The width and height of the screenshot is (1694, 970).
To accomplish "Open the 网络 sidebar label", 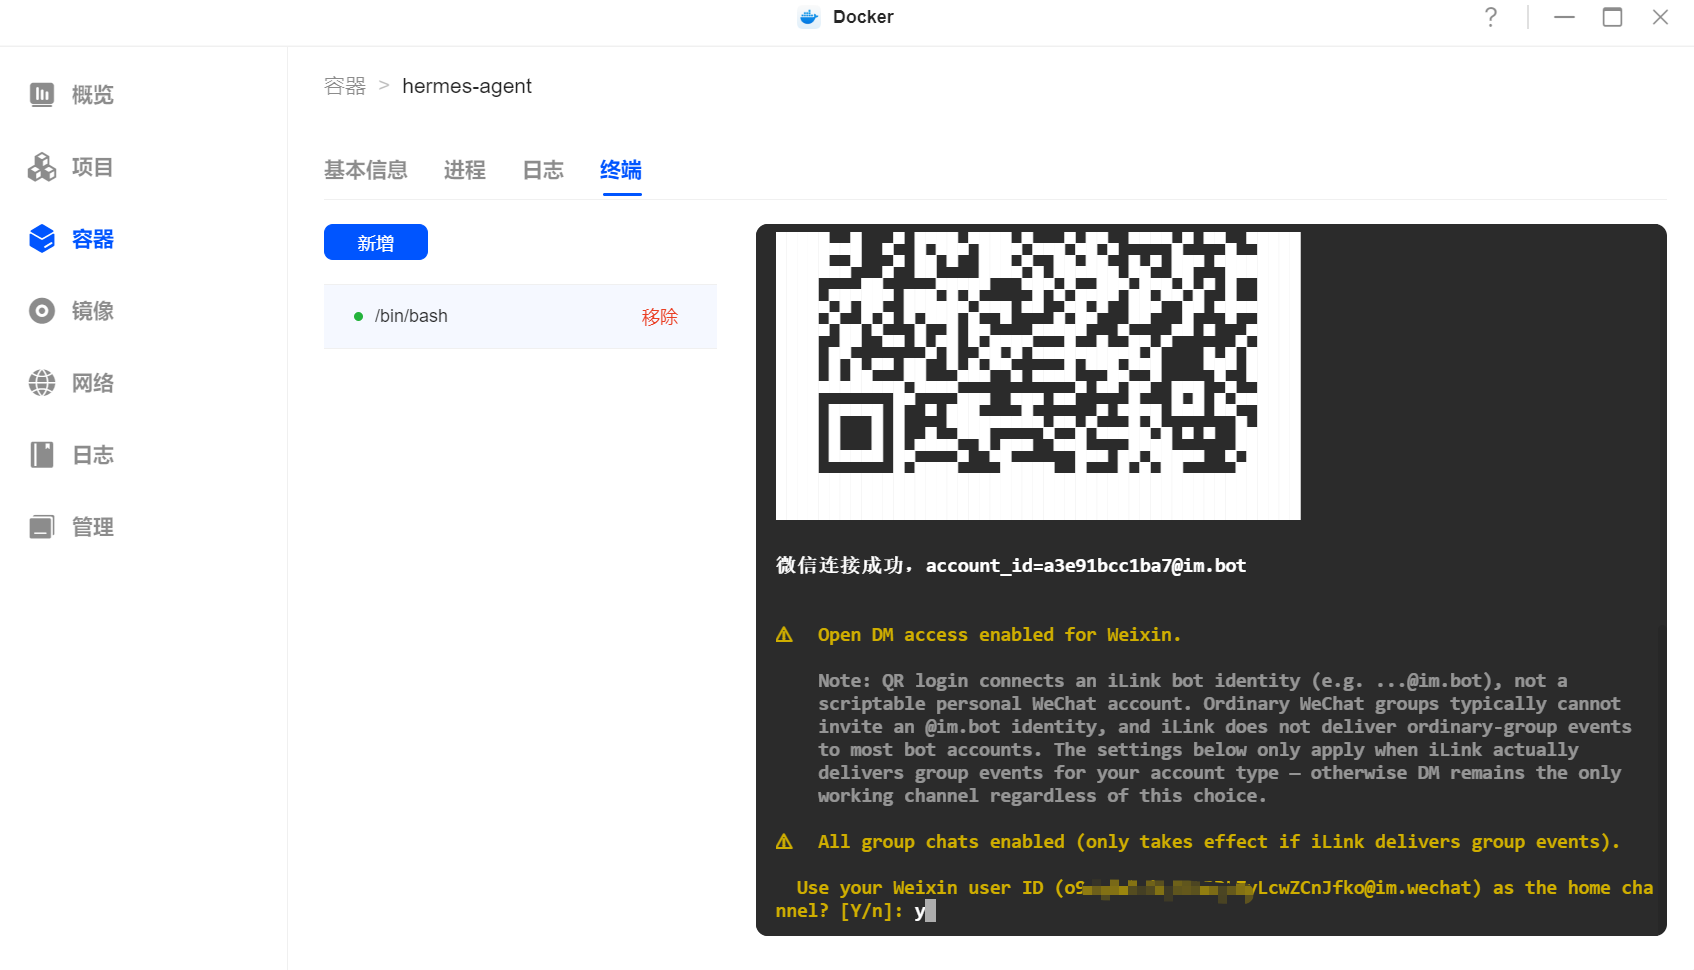I will [x=93, y=383].
